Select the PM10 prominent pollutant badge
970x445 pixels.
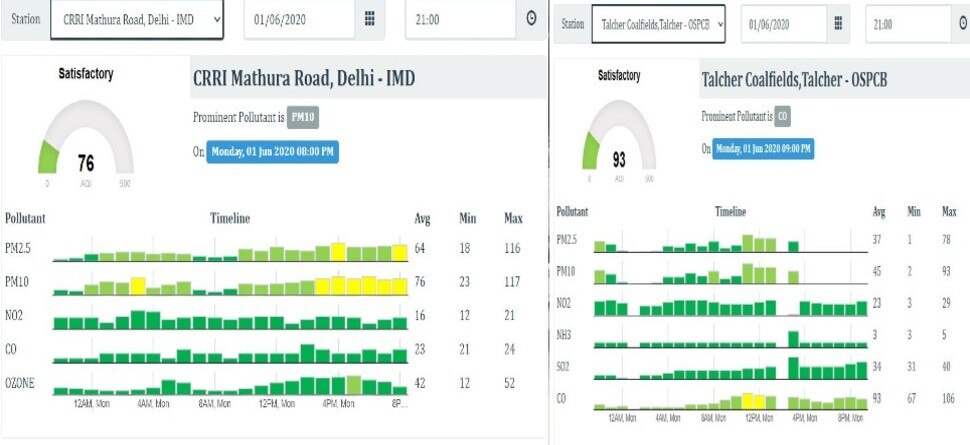(x=303, y=118)
